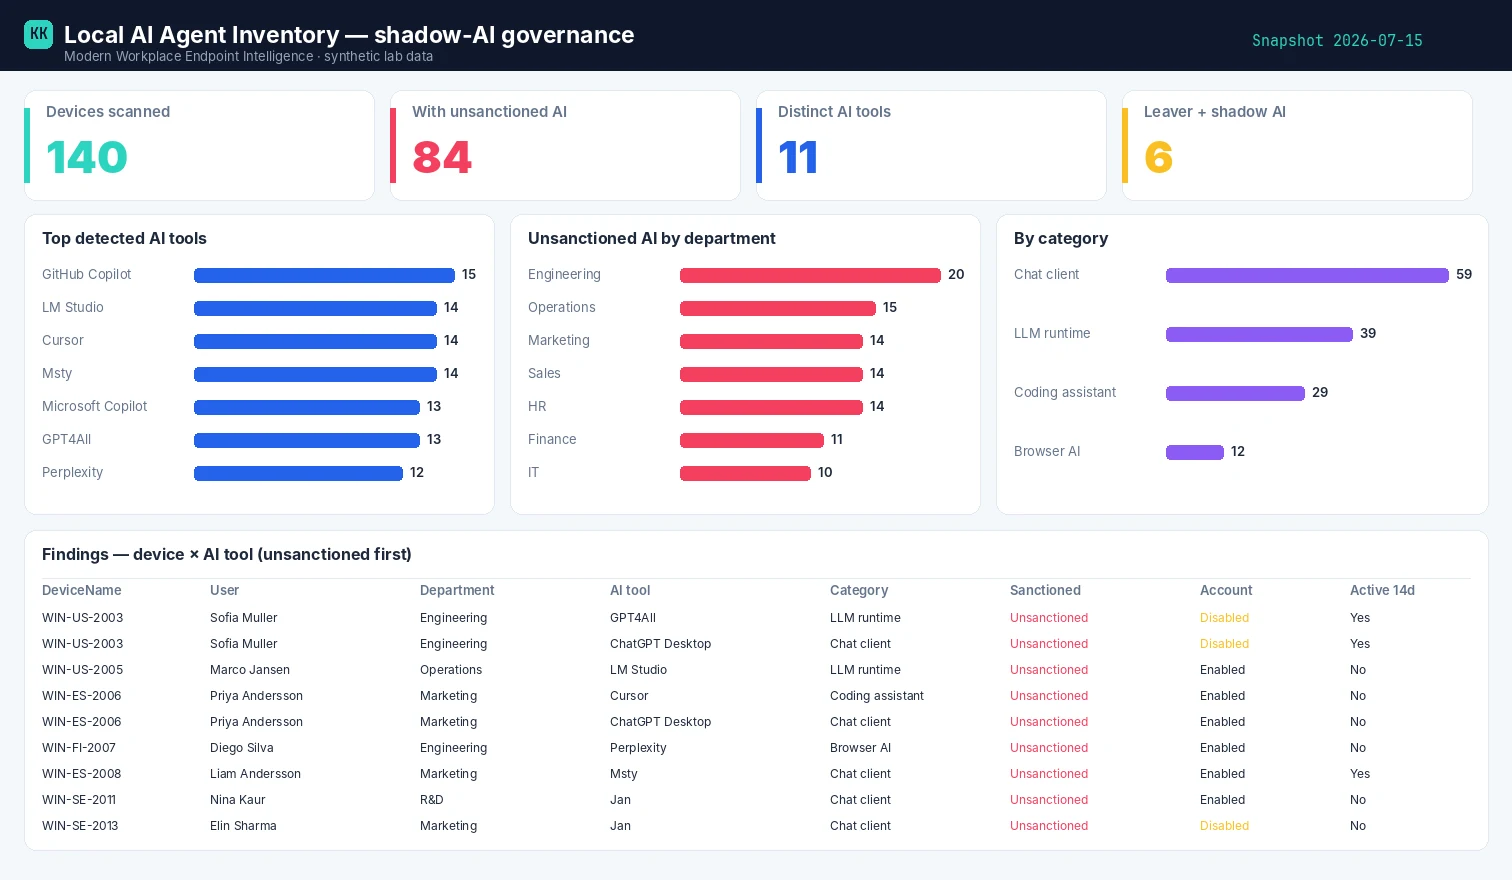Click the Operations department bar
Viewport: 1512px width, 880px height.
[x=778, y=308]
